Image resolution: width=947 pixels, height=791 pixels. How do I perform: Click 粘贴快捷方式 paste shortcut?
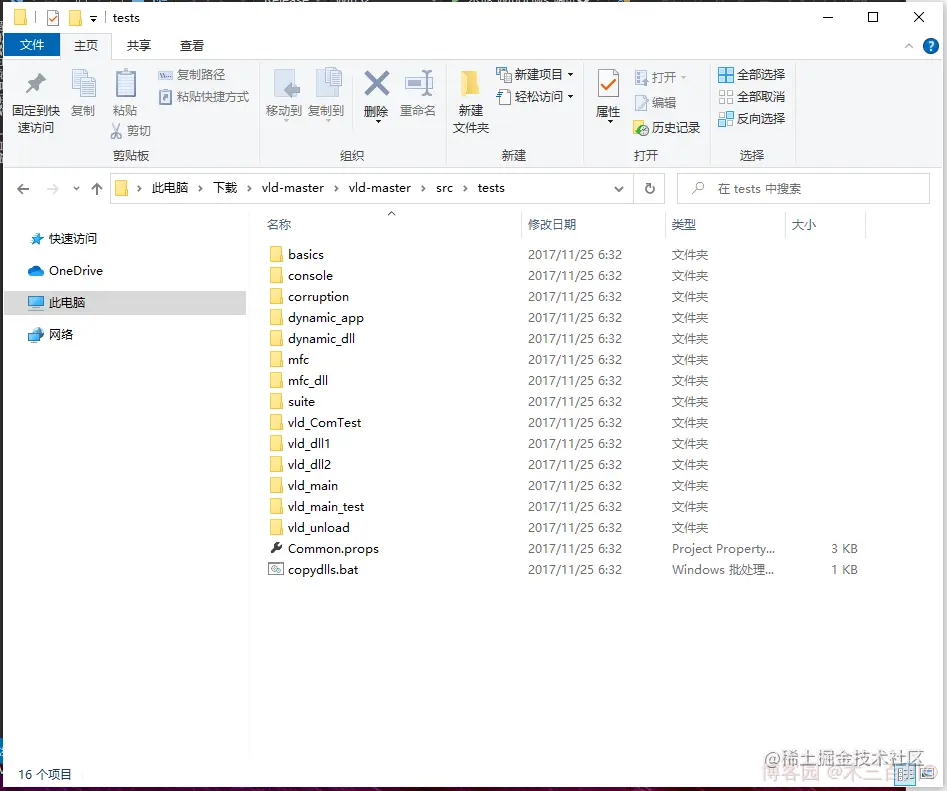204,97
